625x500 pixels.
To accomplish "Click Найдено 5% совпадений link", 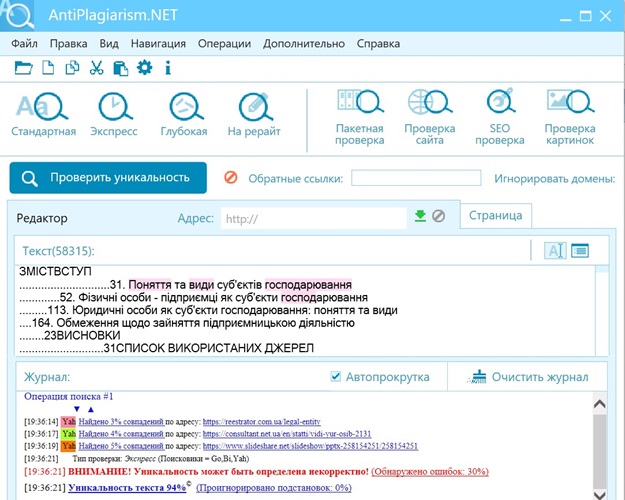I will coord(121,446).
